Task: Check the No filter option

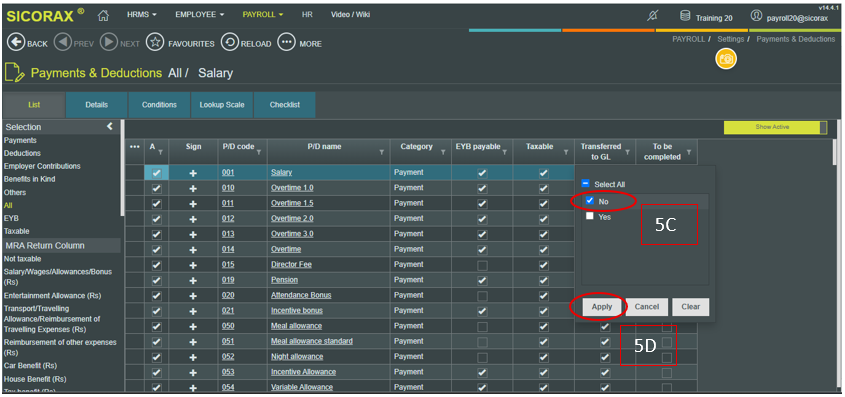Action: click(x=590, y=200)
